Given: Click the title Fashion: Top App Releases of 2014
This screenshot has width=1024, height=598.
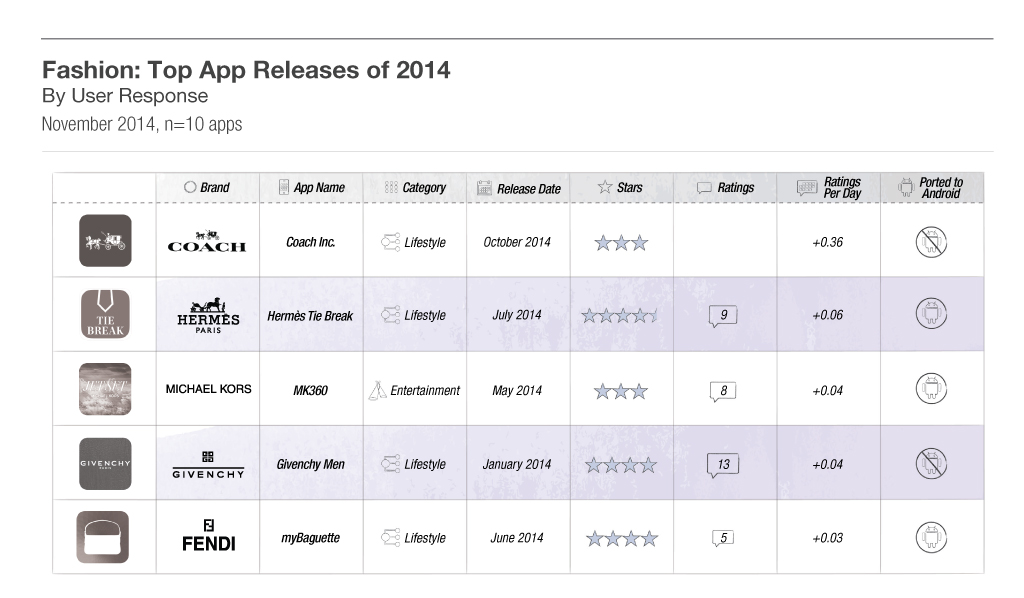Looking at the screenshot, I should pyautogui.click(x=246, y=70).
